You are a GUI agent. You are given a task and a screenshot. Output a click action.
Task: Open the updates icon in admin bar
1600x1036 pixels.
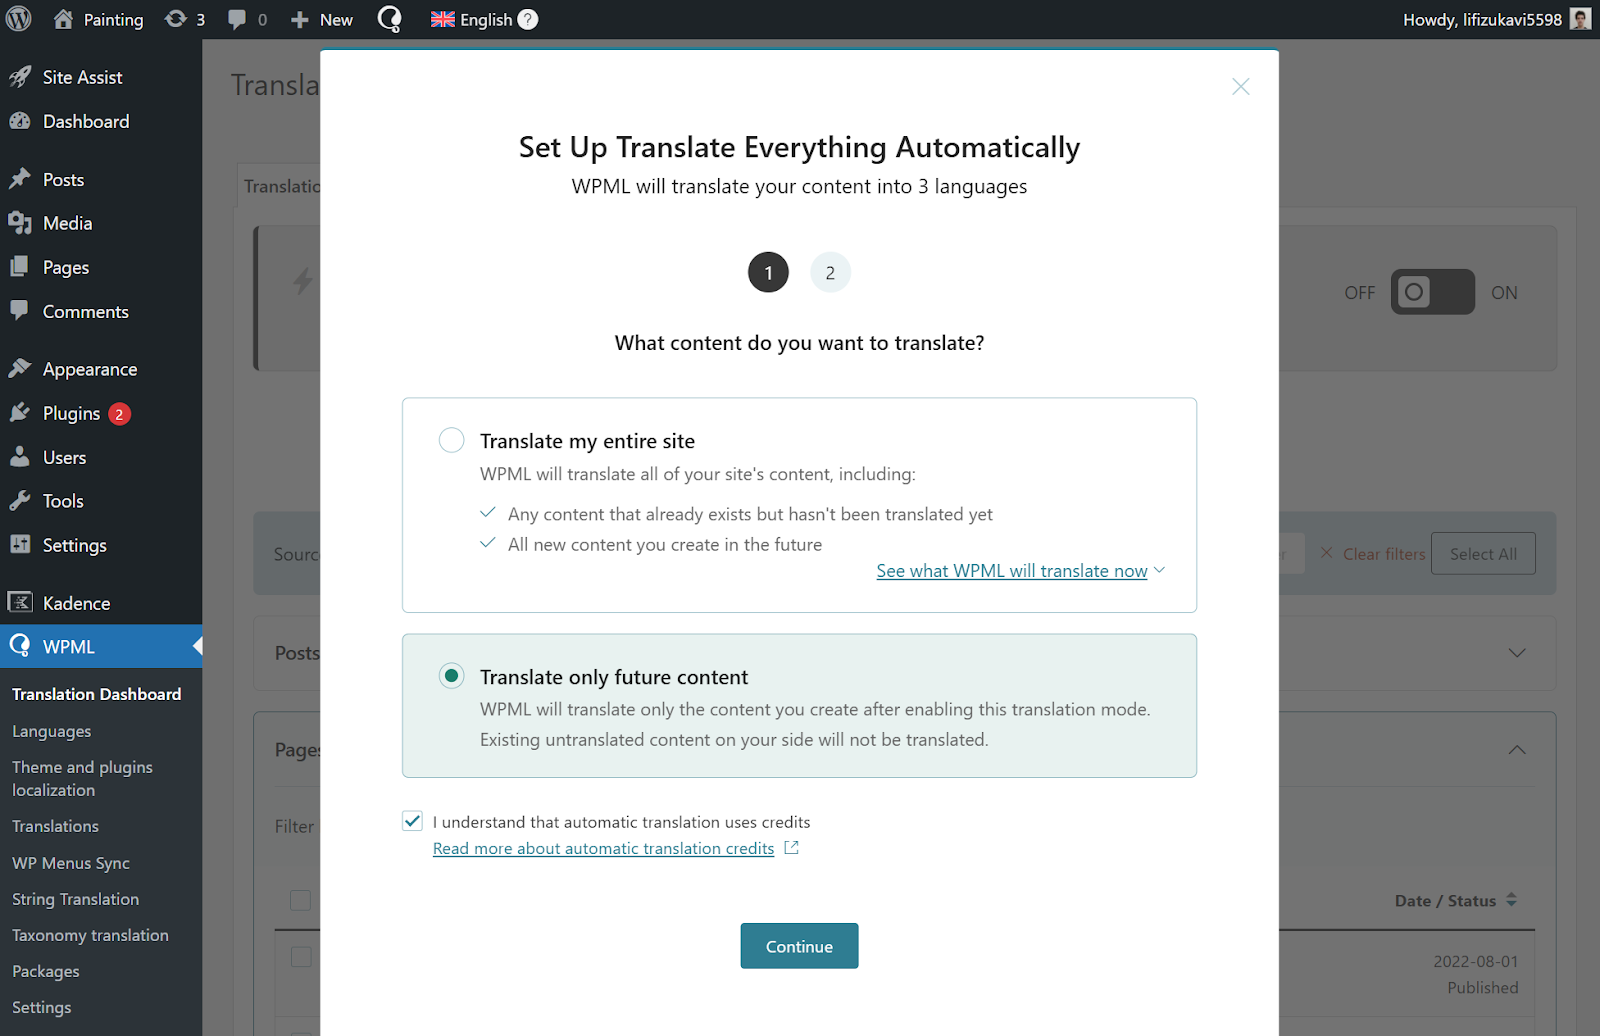pos(176,19)
